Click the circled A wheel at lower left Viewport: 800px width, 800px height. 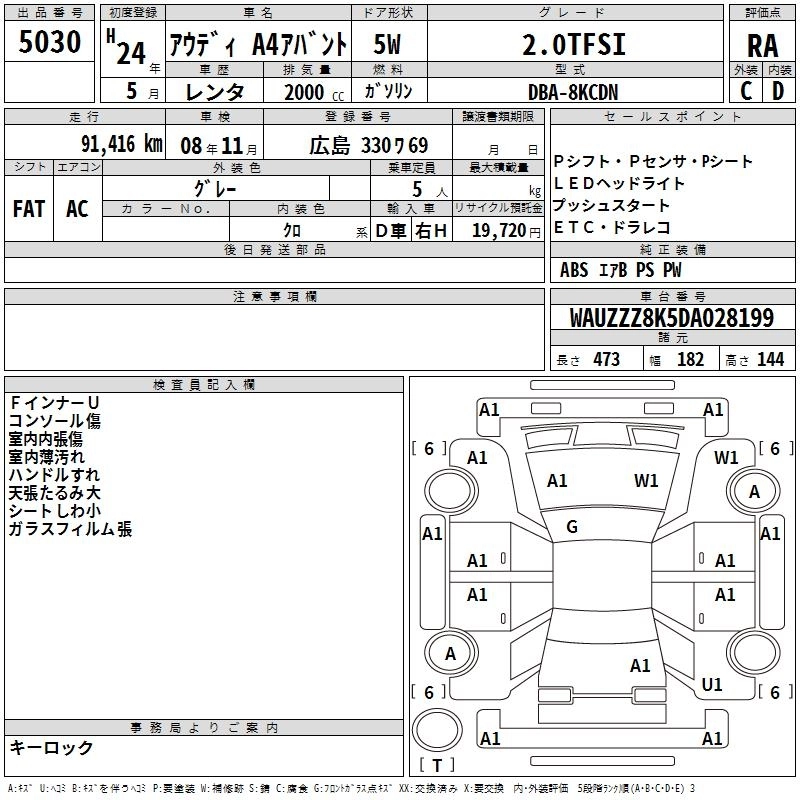450,654
